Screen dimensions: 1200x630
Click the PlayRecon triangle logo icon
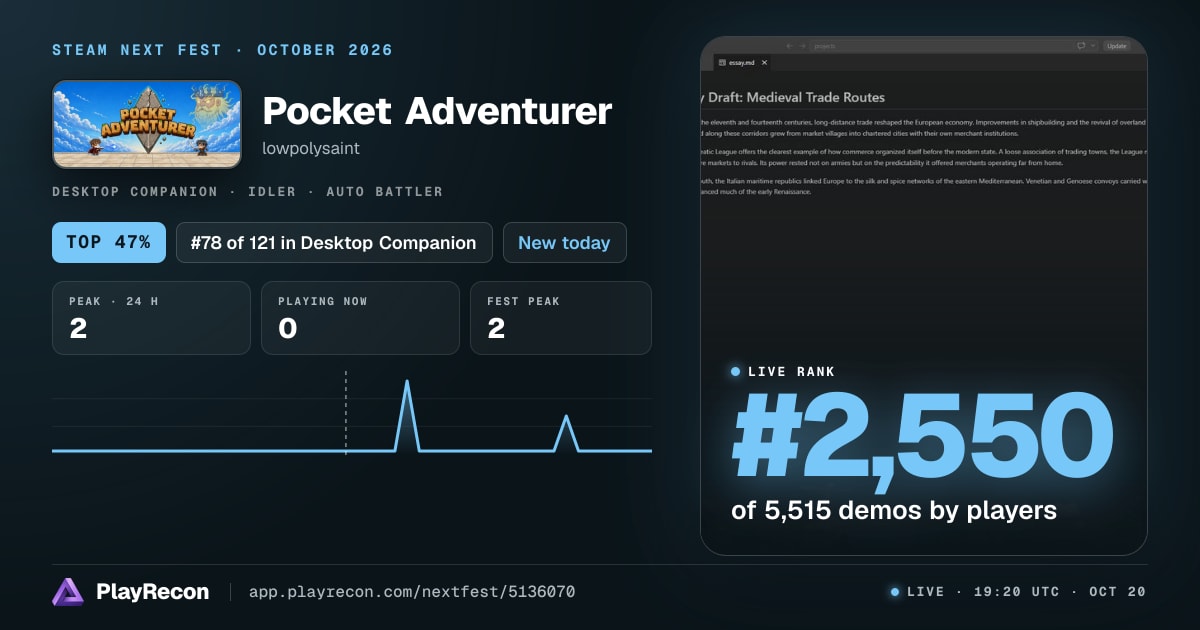click(x=67, y=592)
